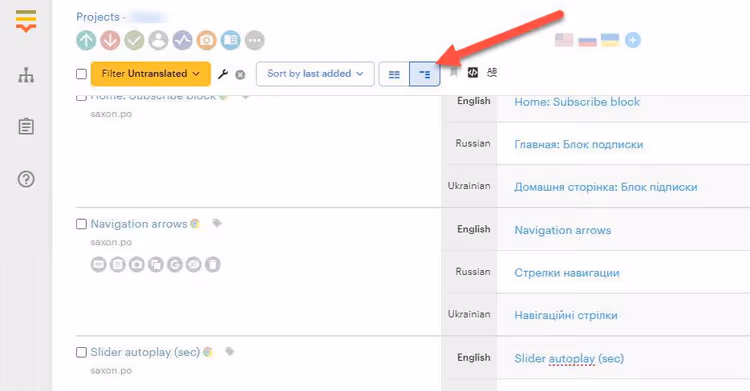Viewport: 750px width, 391px height.
Task: Click the duplicate key icon under Navigation arrows
Action: 156,264
